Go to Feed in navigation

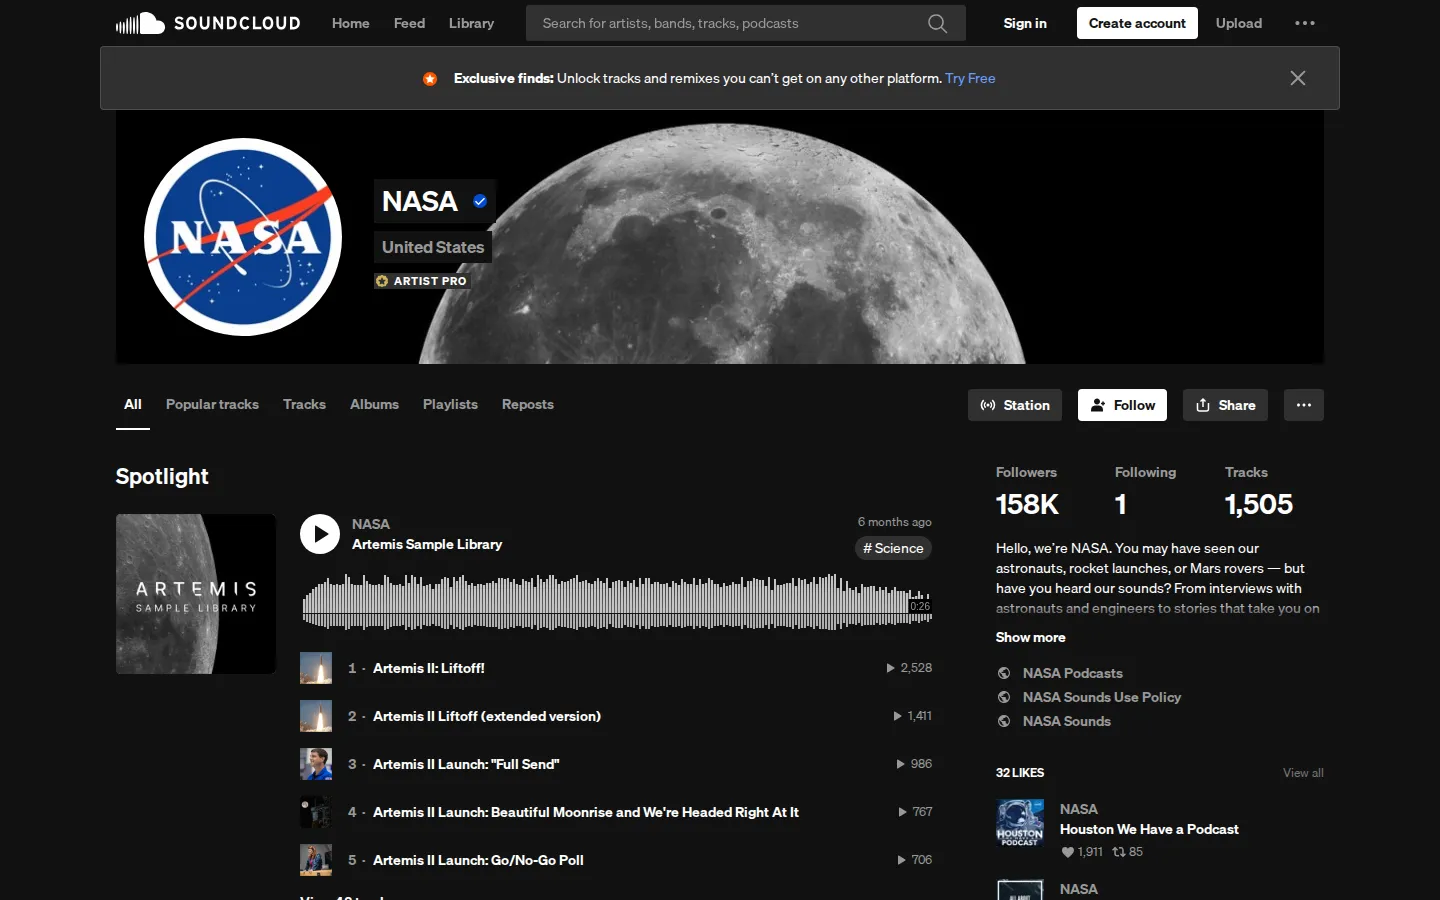[409, 23]
